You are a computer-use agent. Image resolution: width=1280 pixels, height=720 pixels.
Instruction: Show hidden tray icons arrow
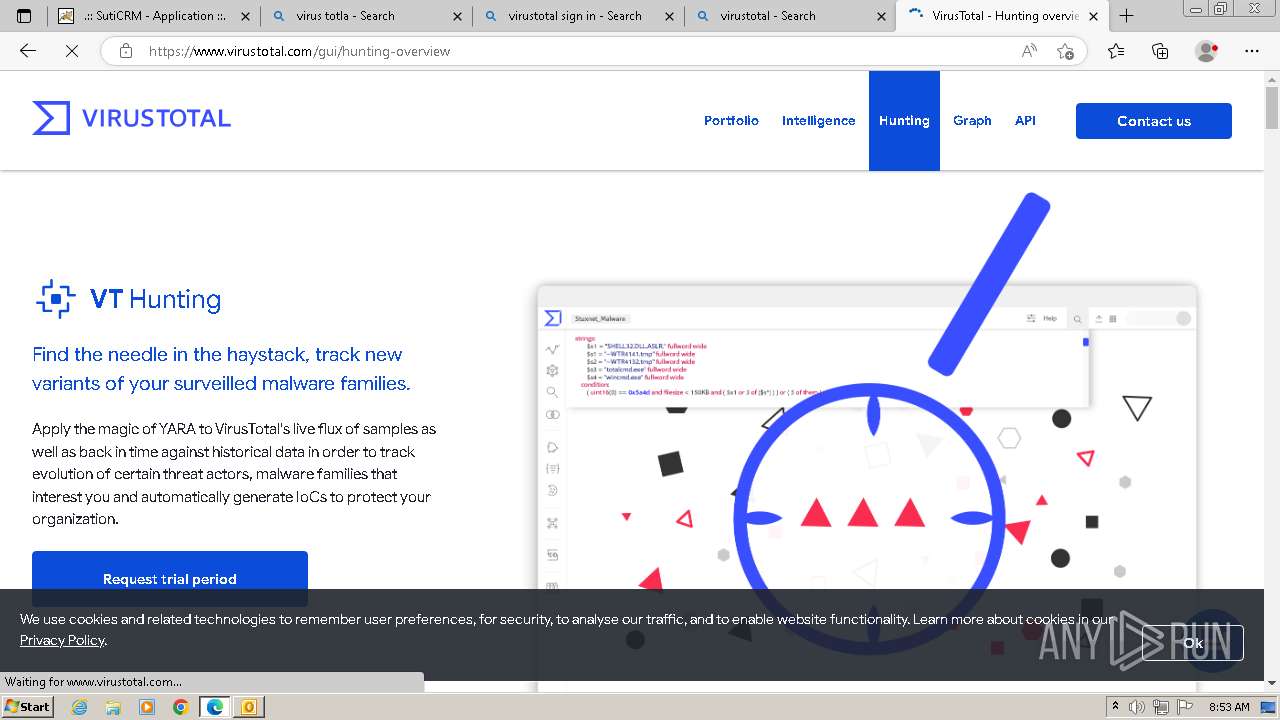click(x=1116, y=706)
